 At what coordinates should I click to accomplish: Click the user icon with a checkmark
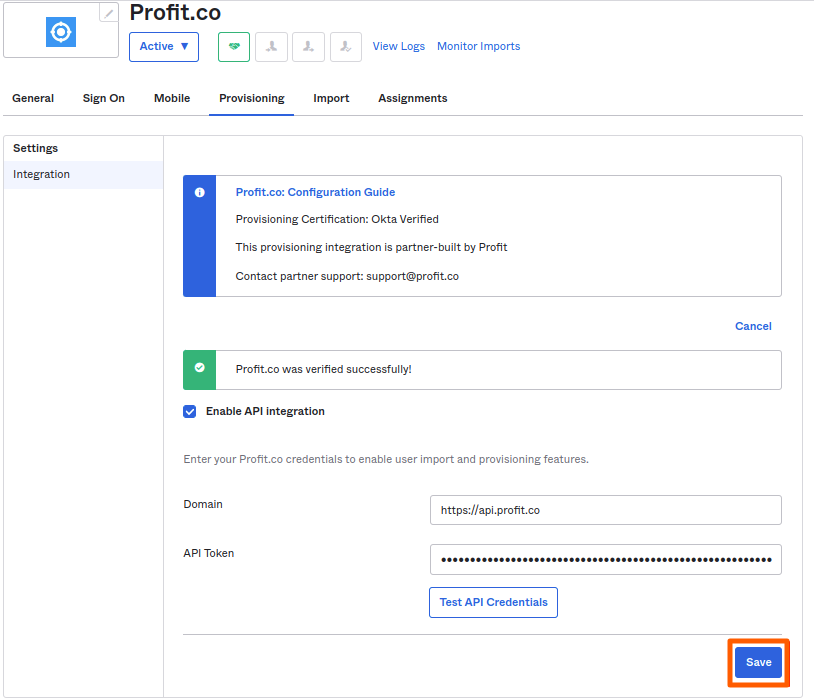(346, 47)
